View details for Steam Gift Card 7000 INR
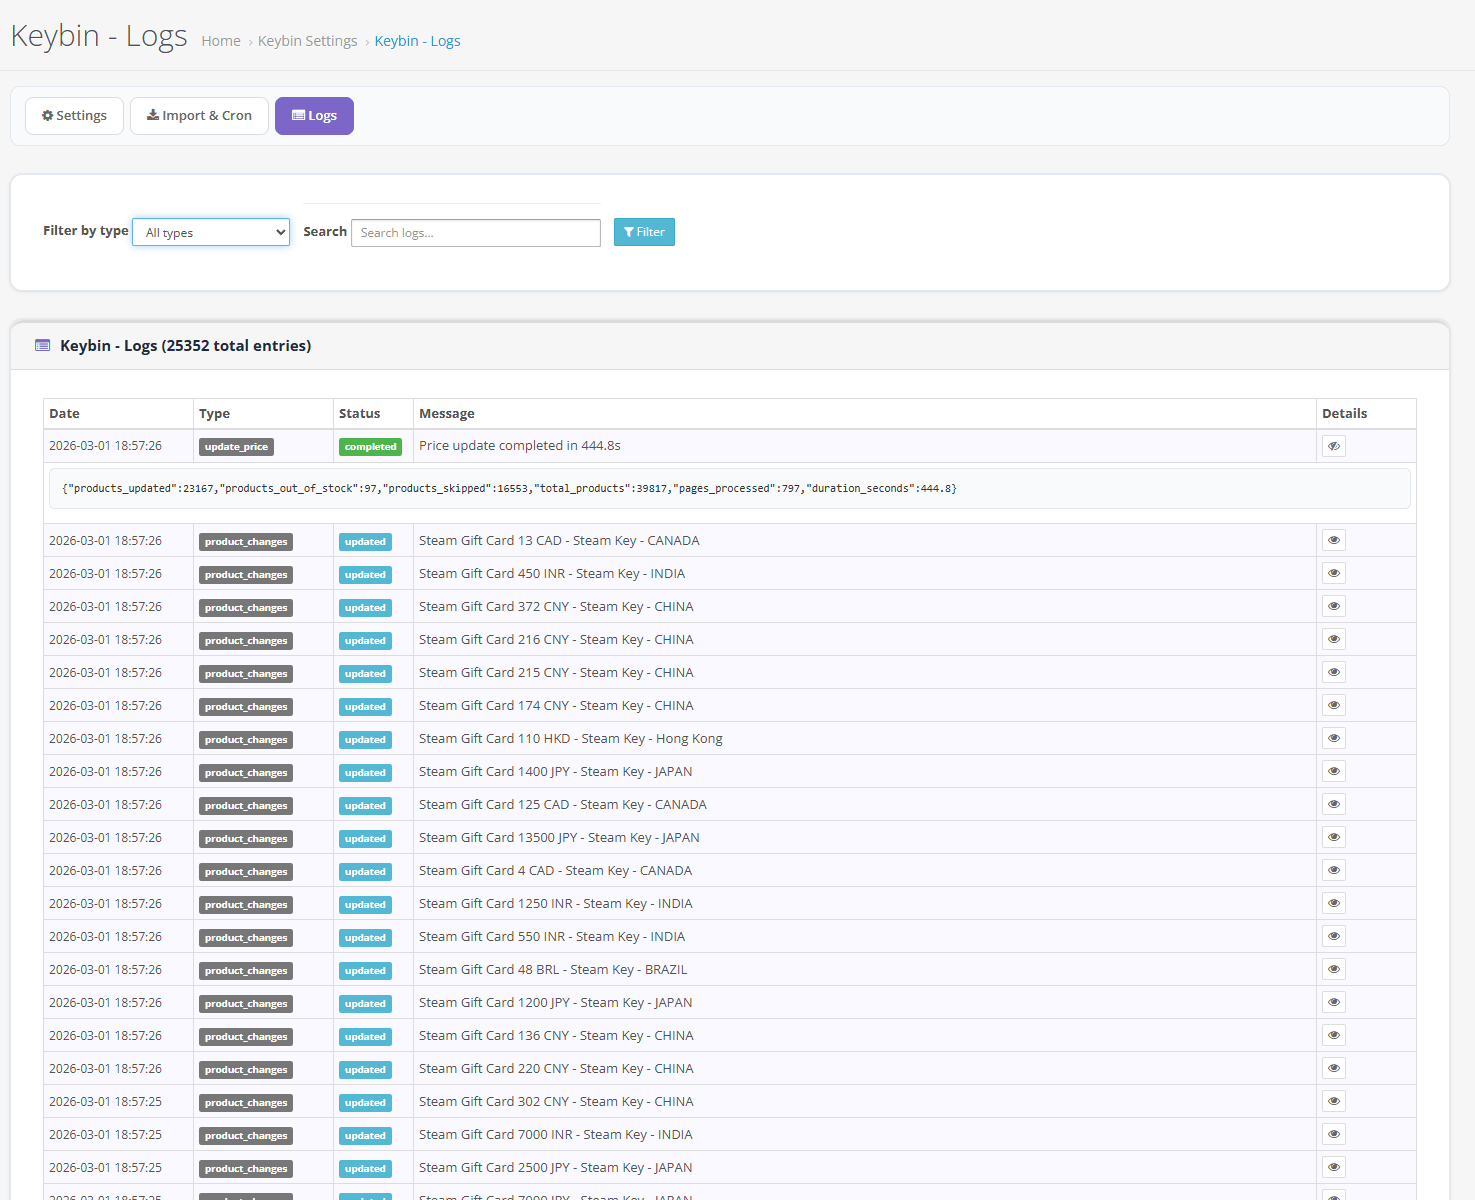Viewport: 1475px width, 1200px height. tap(1333, 1135)
